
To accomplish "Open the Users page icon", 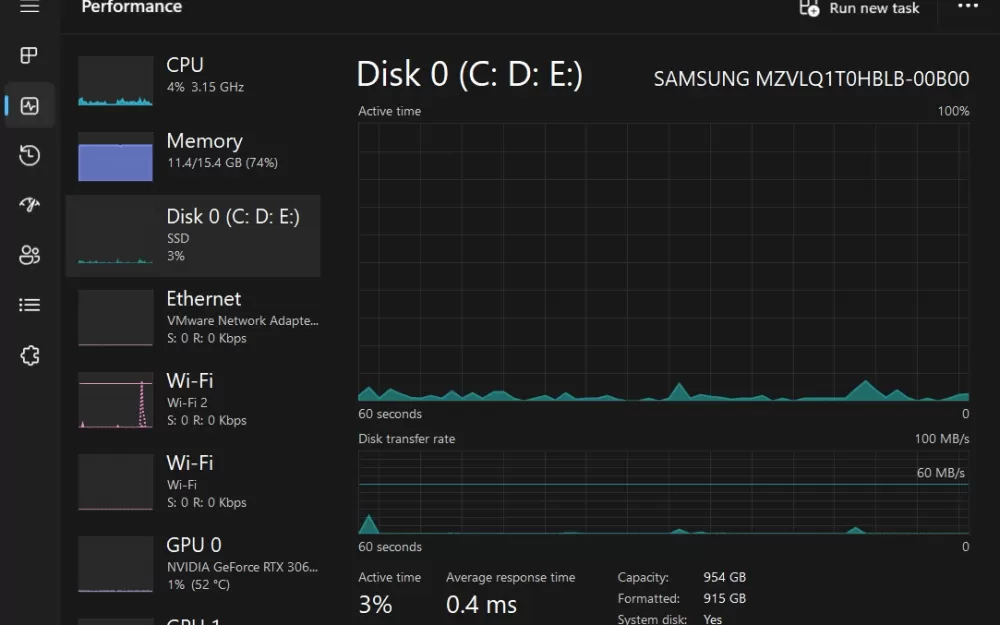I will pos(29,255).
